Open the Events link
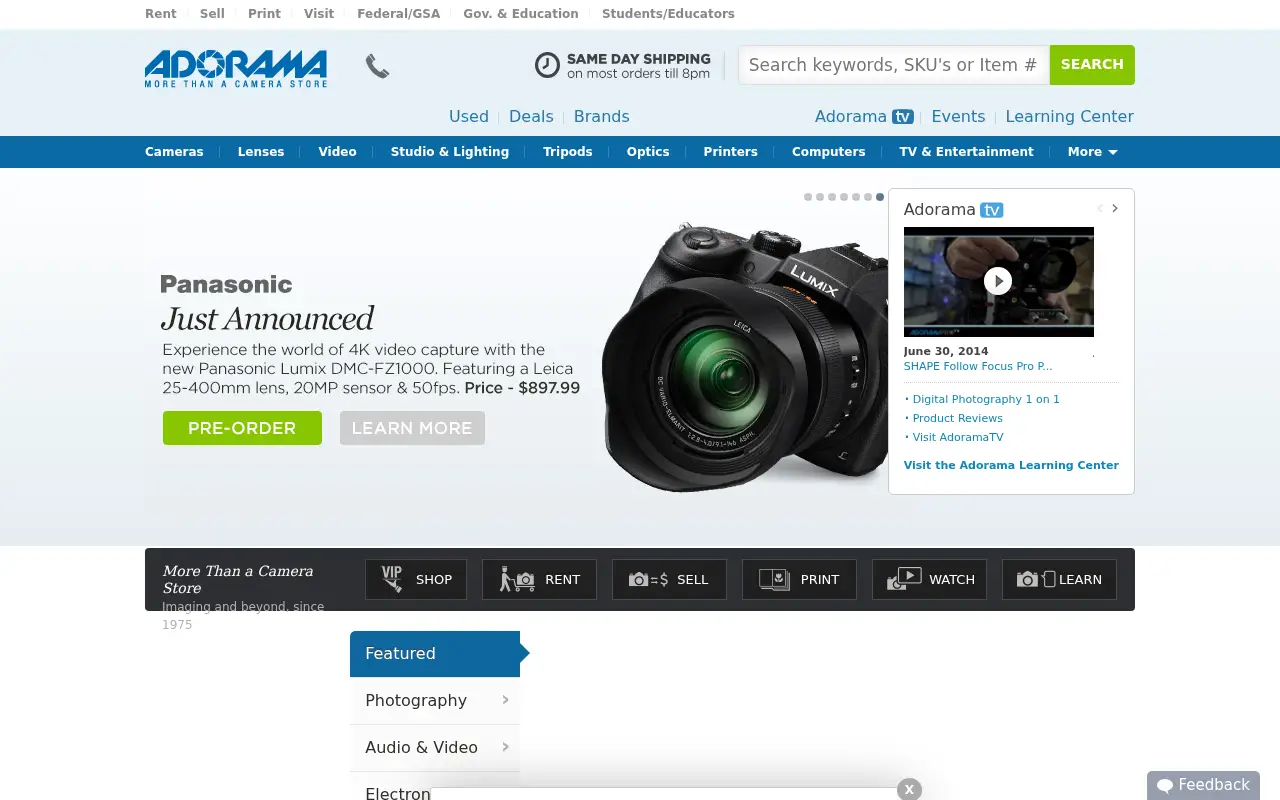The height and width of the screenshot is (800, 1280). 958,116
